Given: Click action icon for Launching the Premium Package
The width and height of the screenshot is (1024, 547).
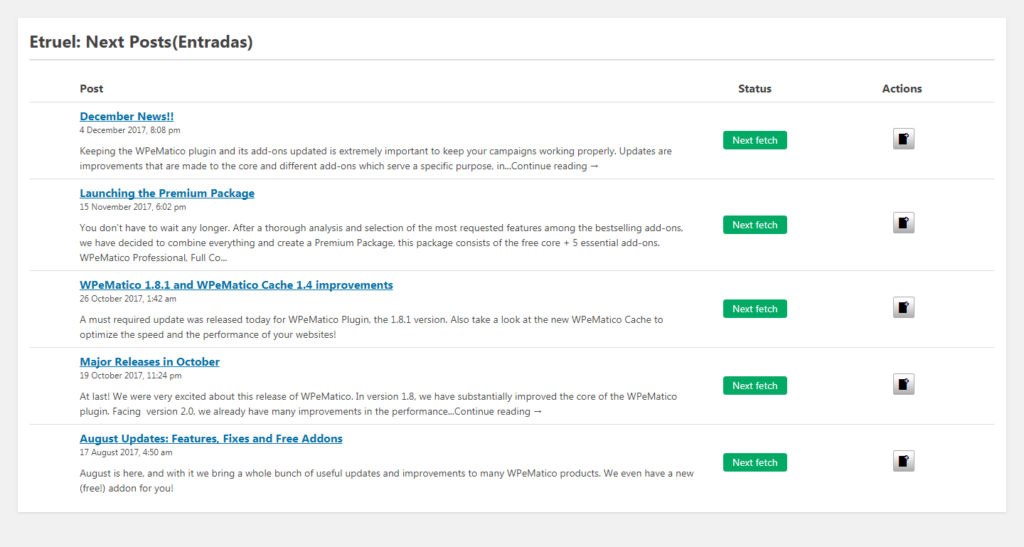Looking at the screenshot, I should 903,223.
